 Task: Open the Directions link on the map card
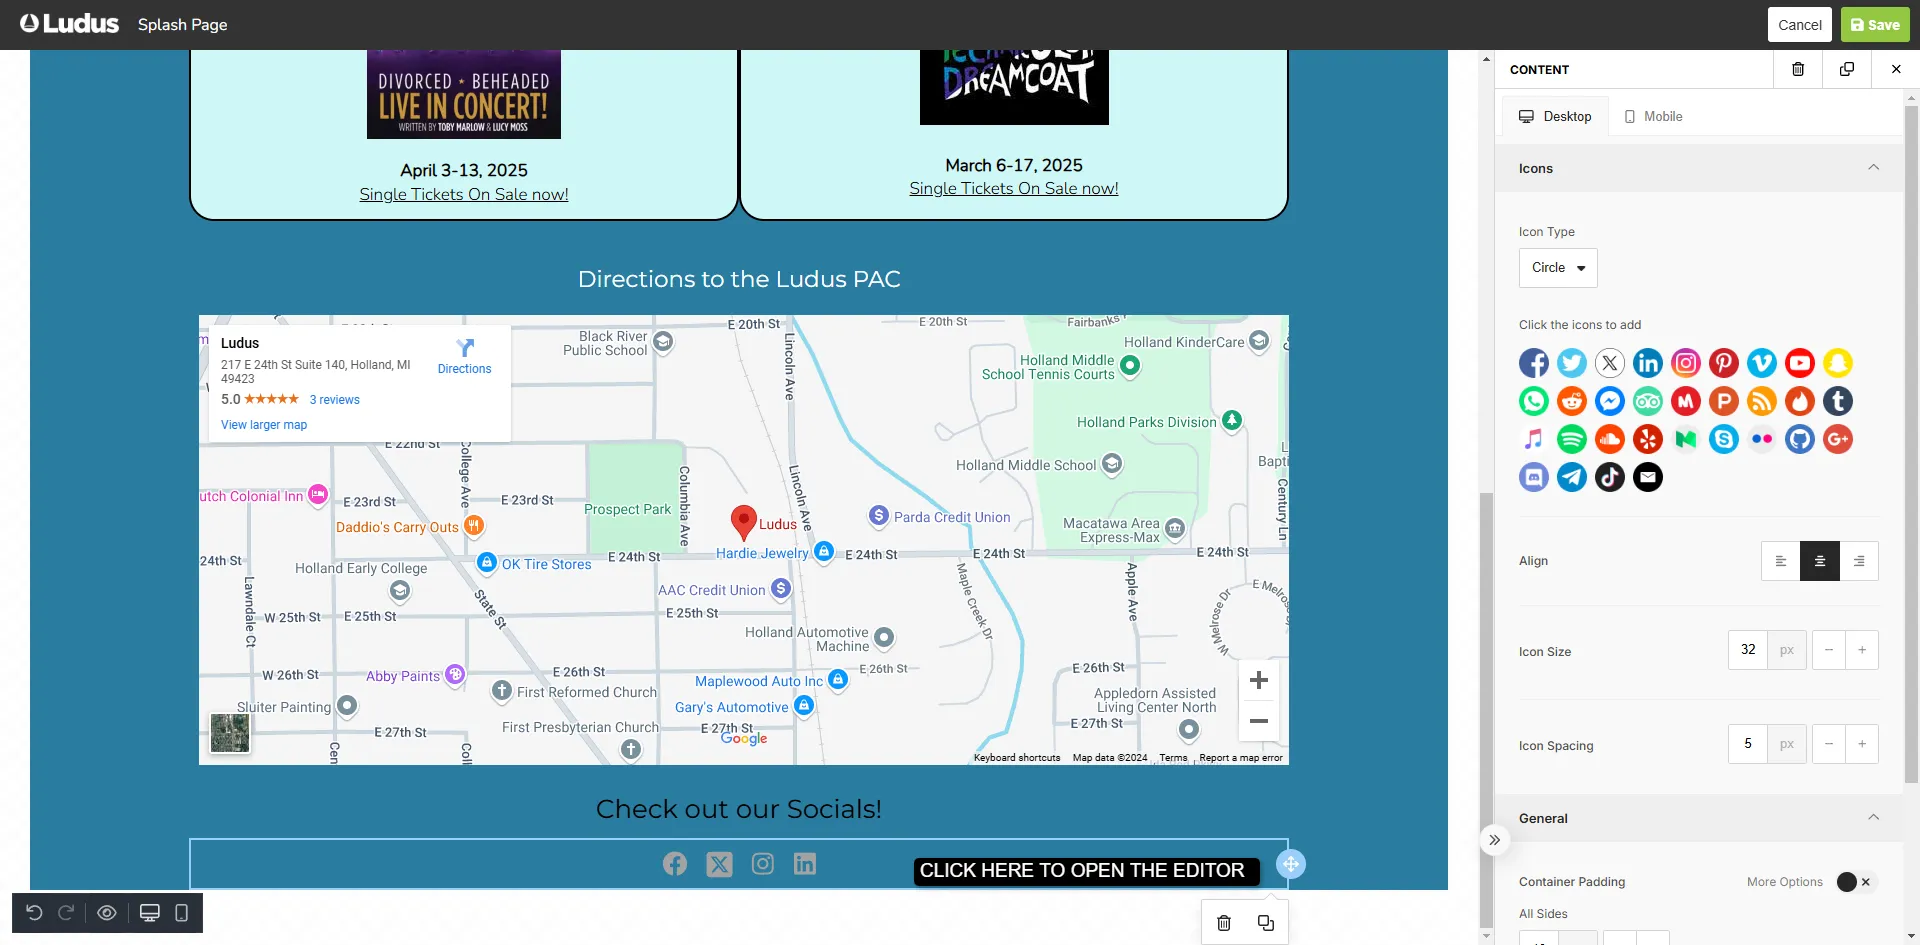click(465, 356)
